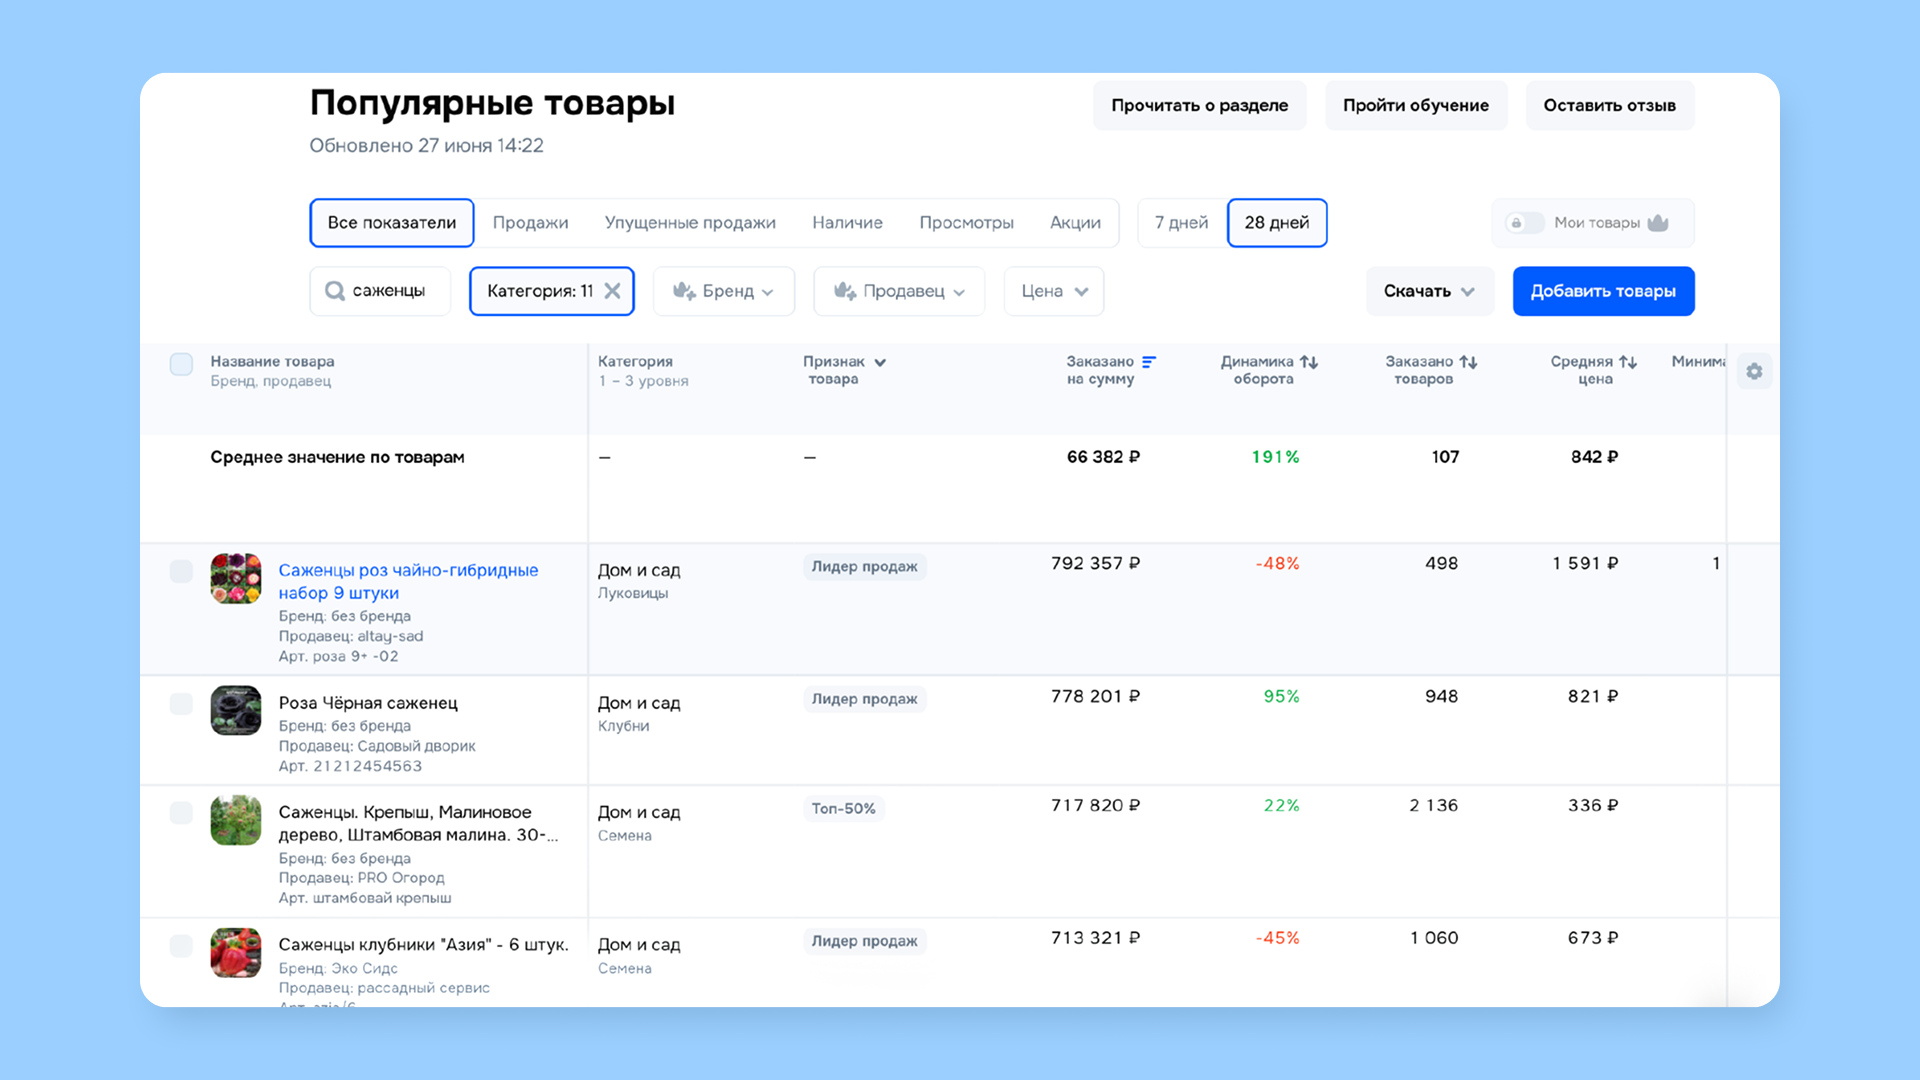This screenshot has width=1920, height=1080.
Task: Sort by Динамика оборота using its arrows icon
Action: point(1308,362)
